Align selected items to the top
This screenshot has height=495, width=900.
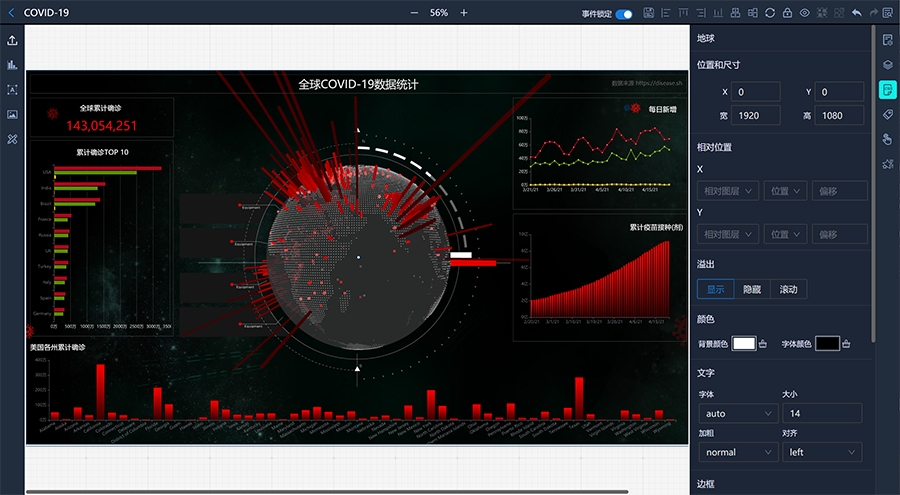click(x=683, y=13)
